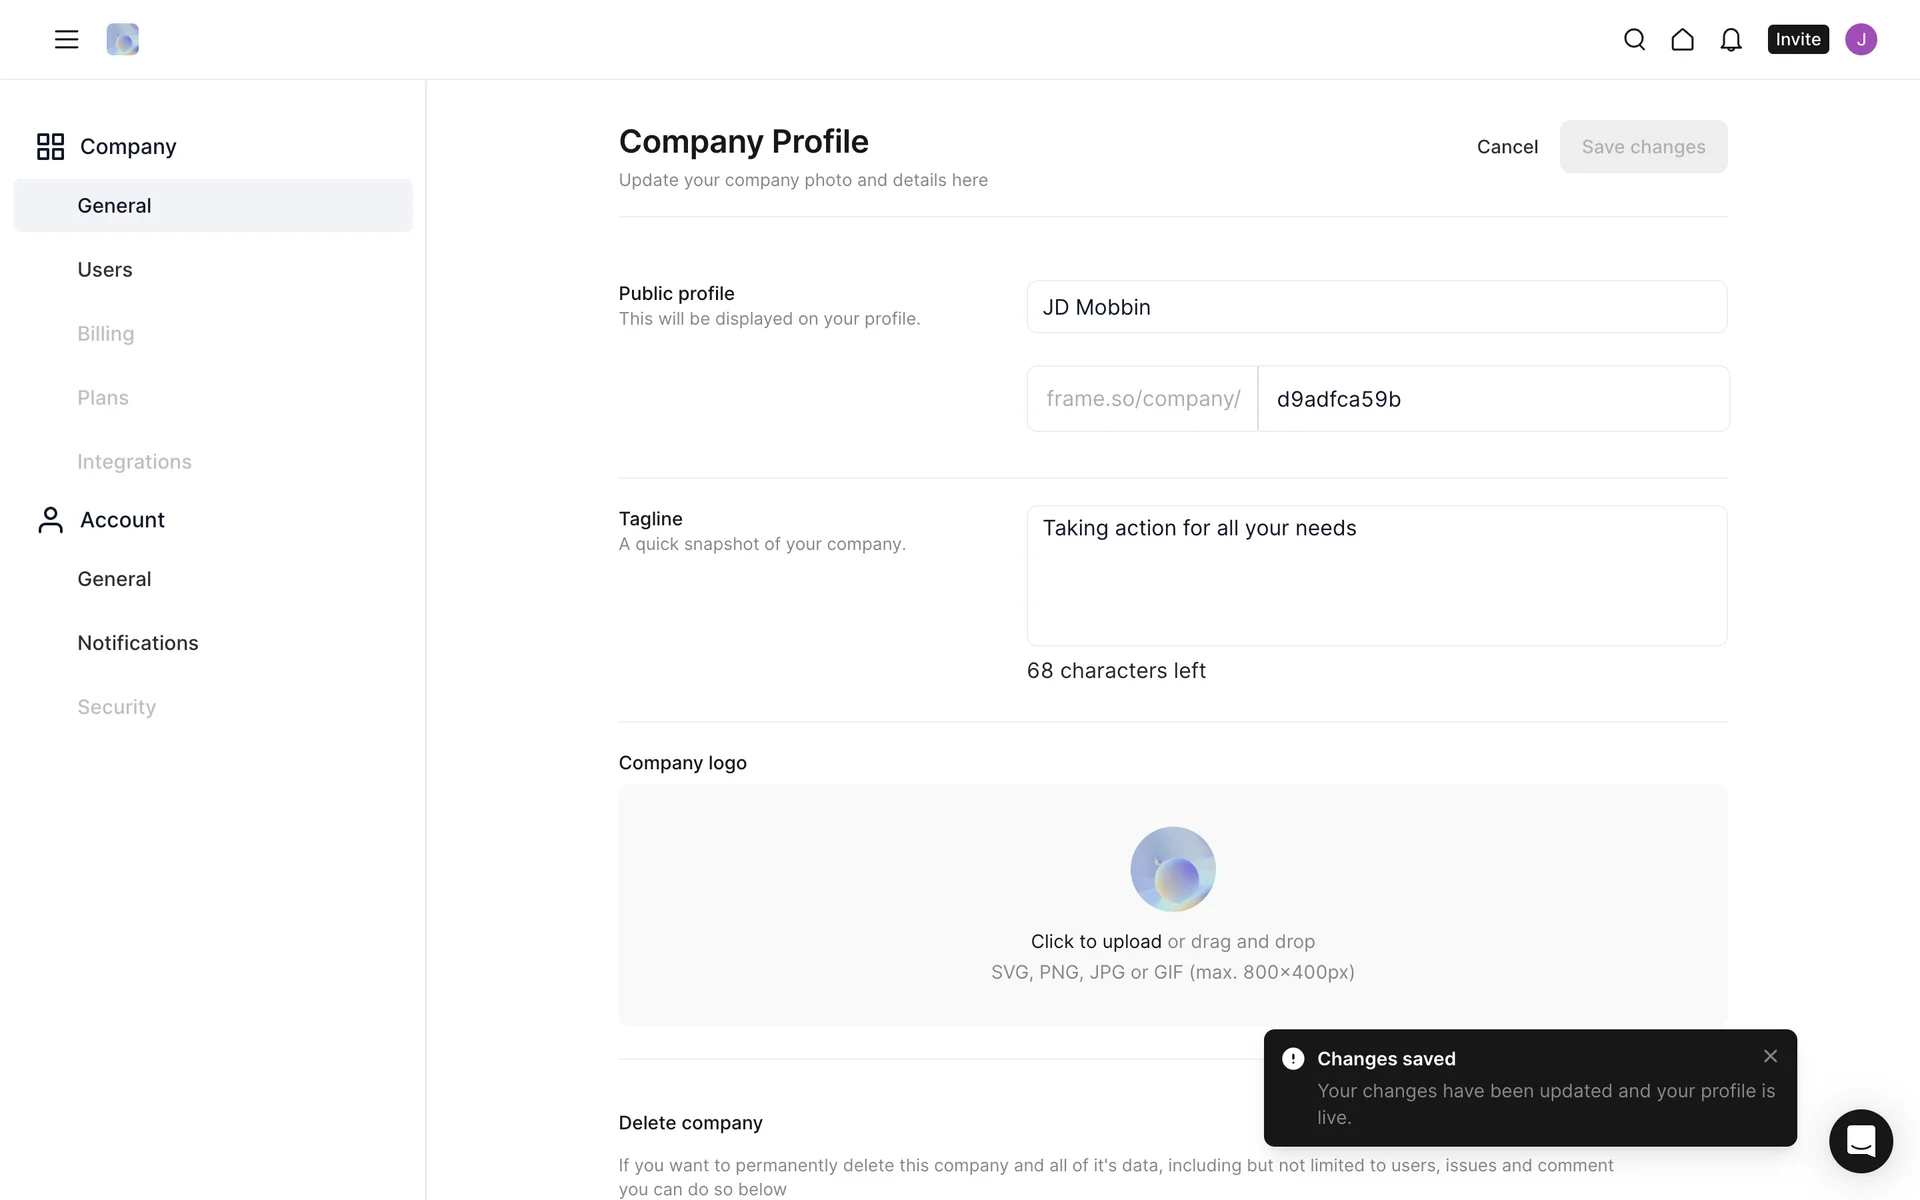
Task: Open notifications bell icon
Action: (1730, 39)
